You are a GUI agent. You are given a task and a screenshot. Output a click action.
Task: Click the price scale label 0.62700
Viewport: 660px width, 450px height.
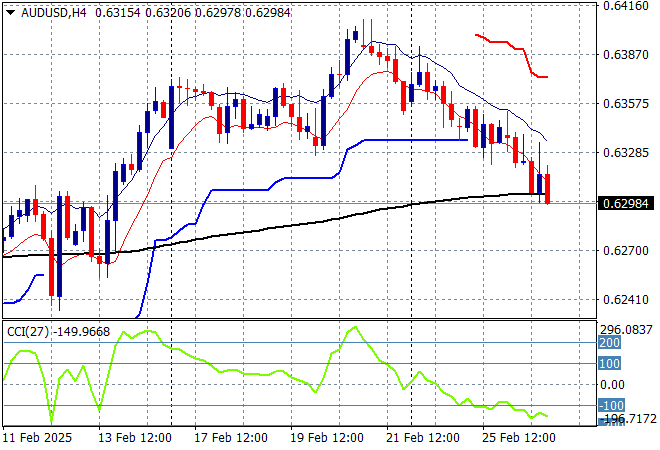pos(625,250)
